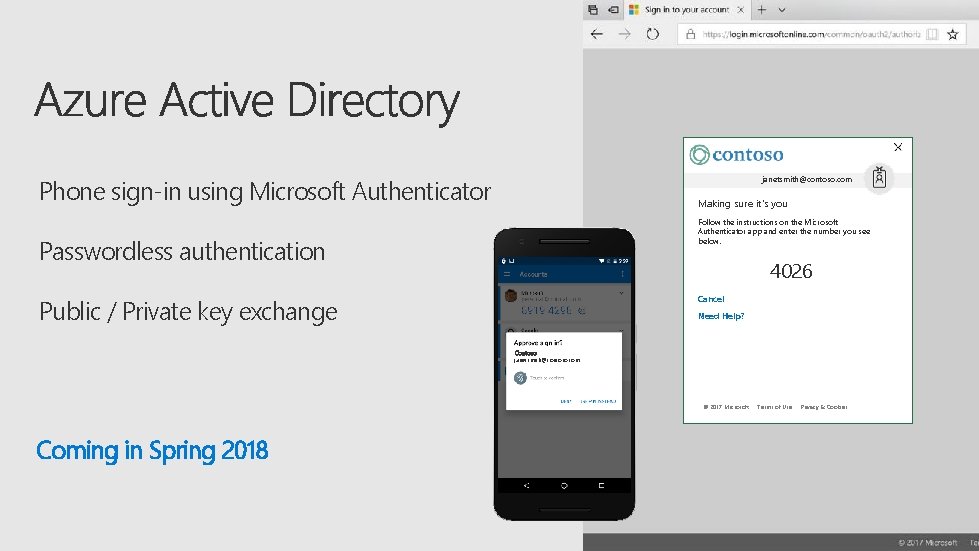Image resolution: width=979 pixels, height=551 pixels.
Task: Open Terms of Use footer link in dialog
Action: (774, 407)
